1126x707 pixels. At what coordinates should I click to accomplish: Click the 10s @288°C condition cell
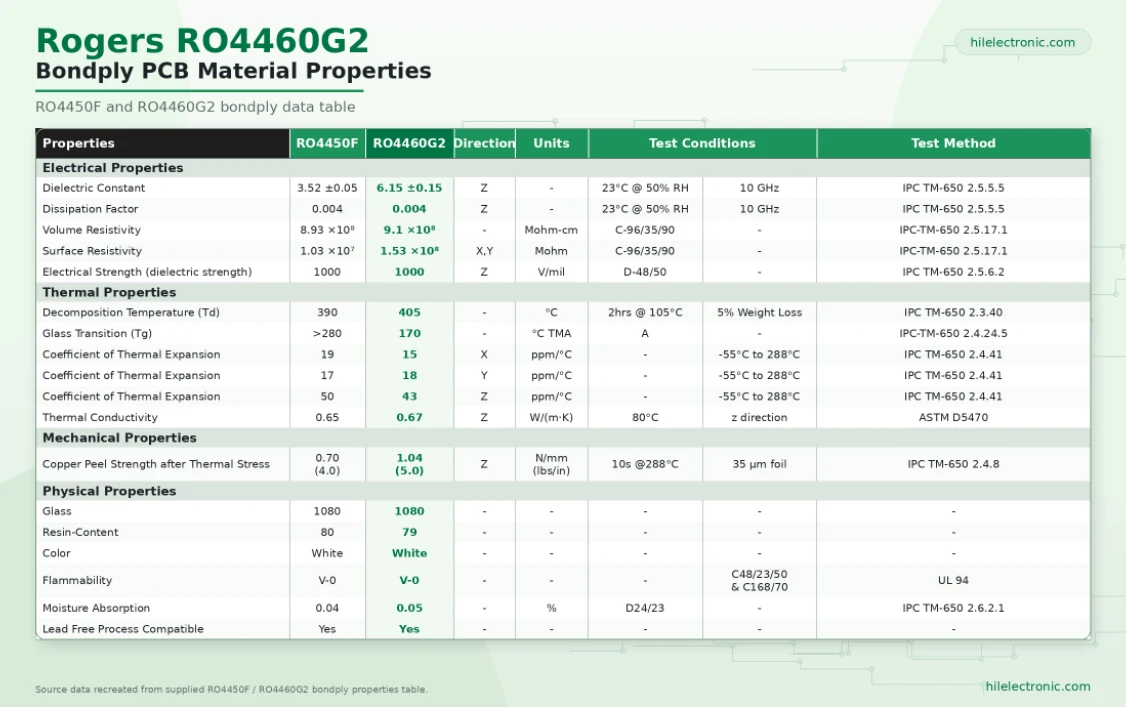(x=645, y=464)
